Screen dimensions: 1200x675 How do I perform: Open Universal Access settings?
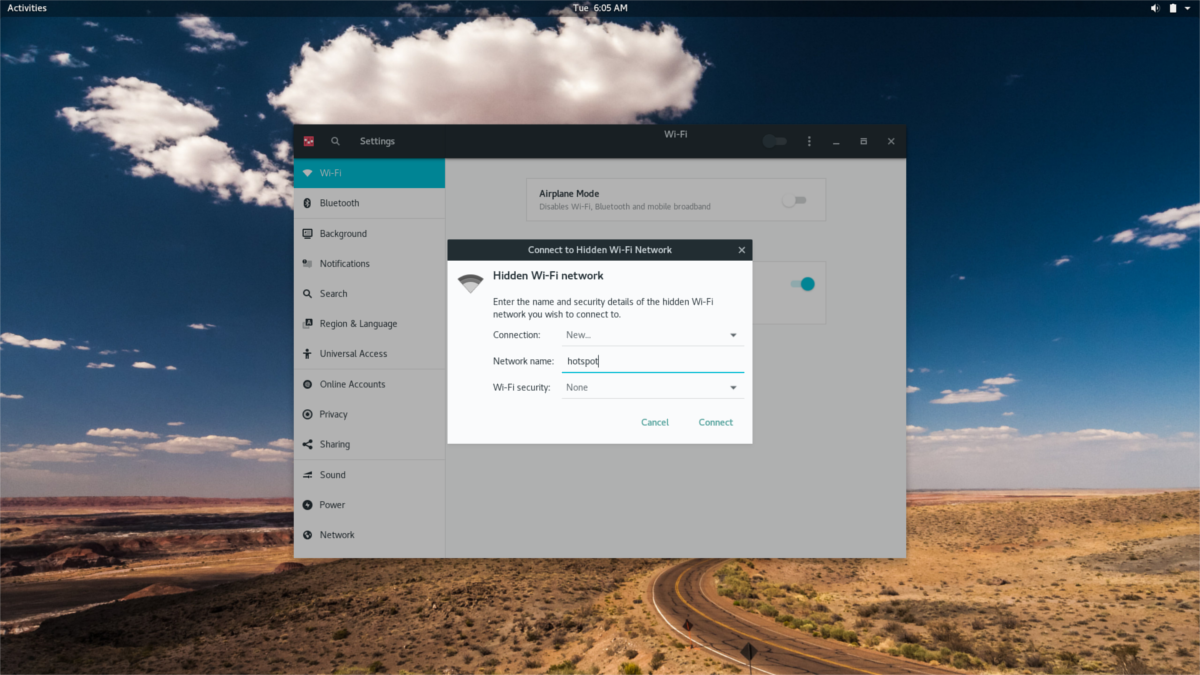click(369, 353)
